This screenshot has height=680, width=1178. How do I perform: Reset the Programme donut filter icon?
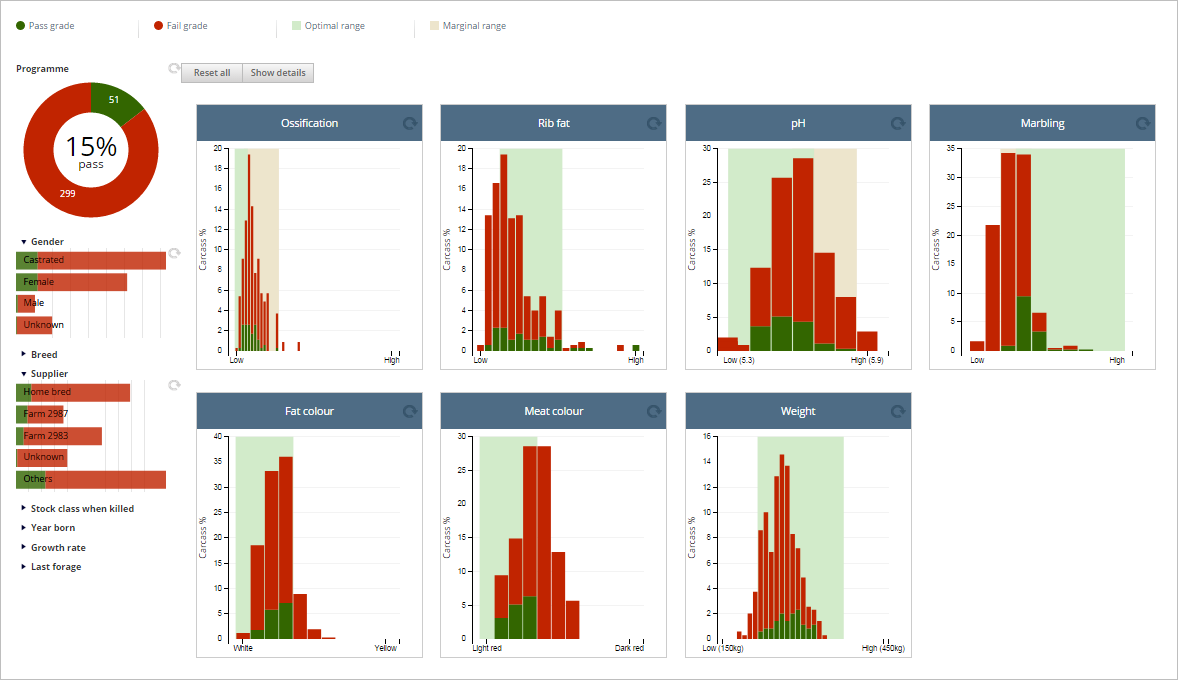(174, 68)
